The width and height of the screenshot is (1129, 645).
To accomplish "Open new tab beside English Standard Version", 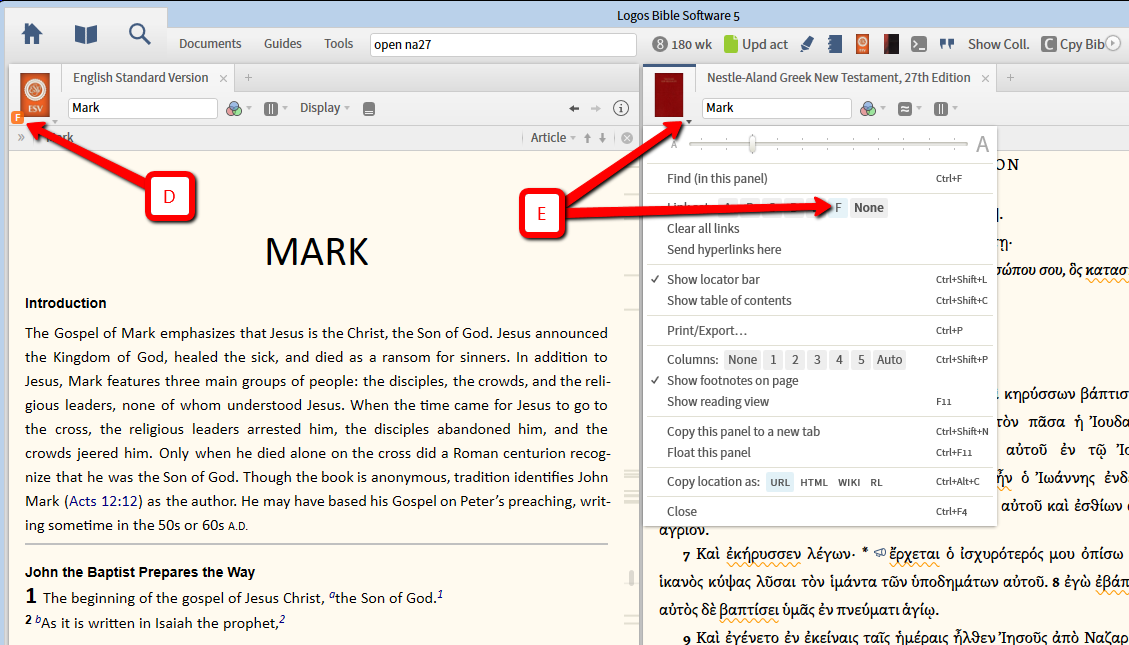I will pyautogui.click(x=248, y=78).
